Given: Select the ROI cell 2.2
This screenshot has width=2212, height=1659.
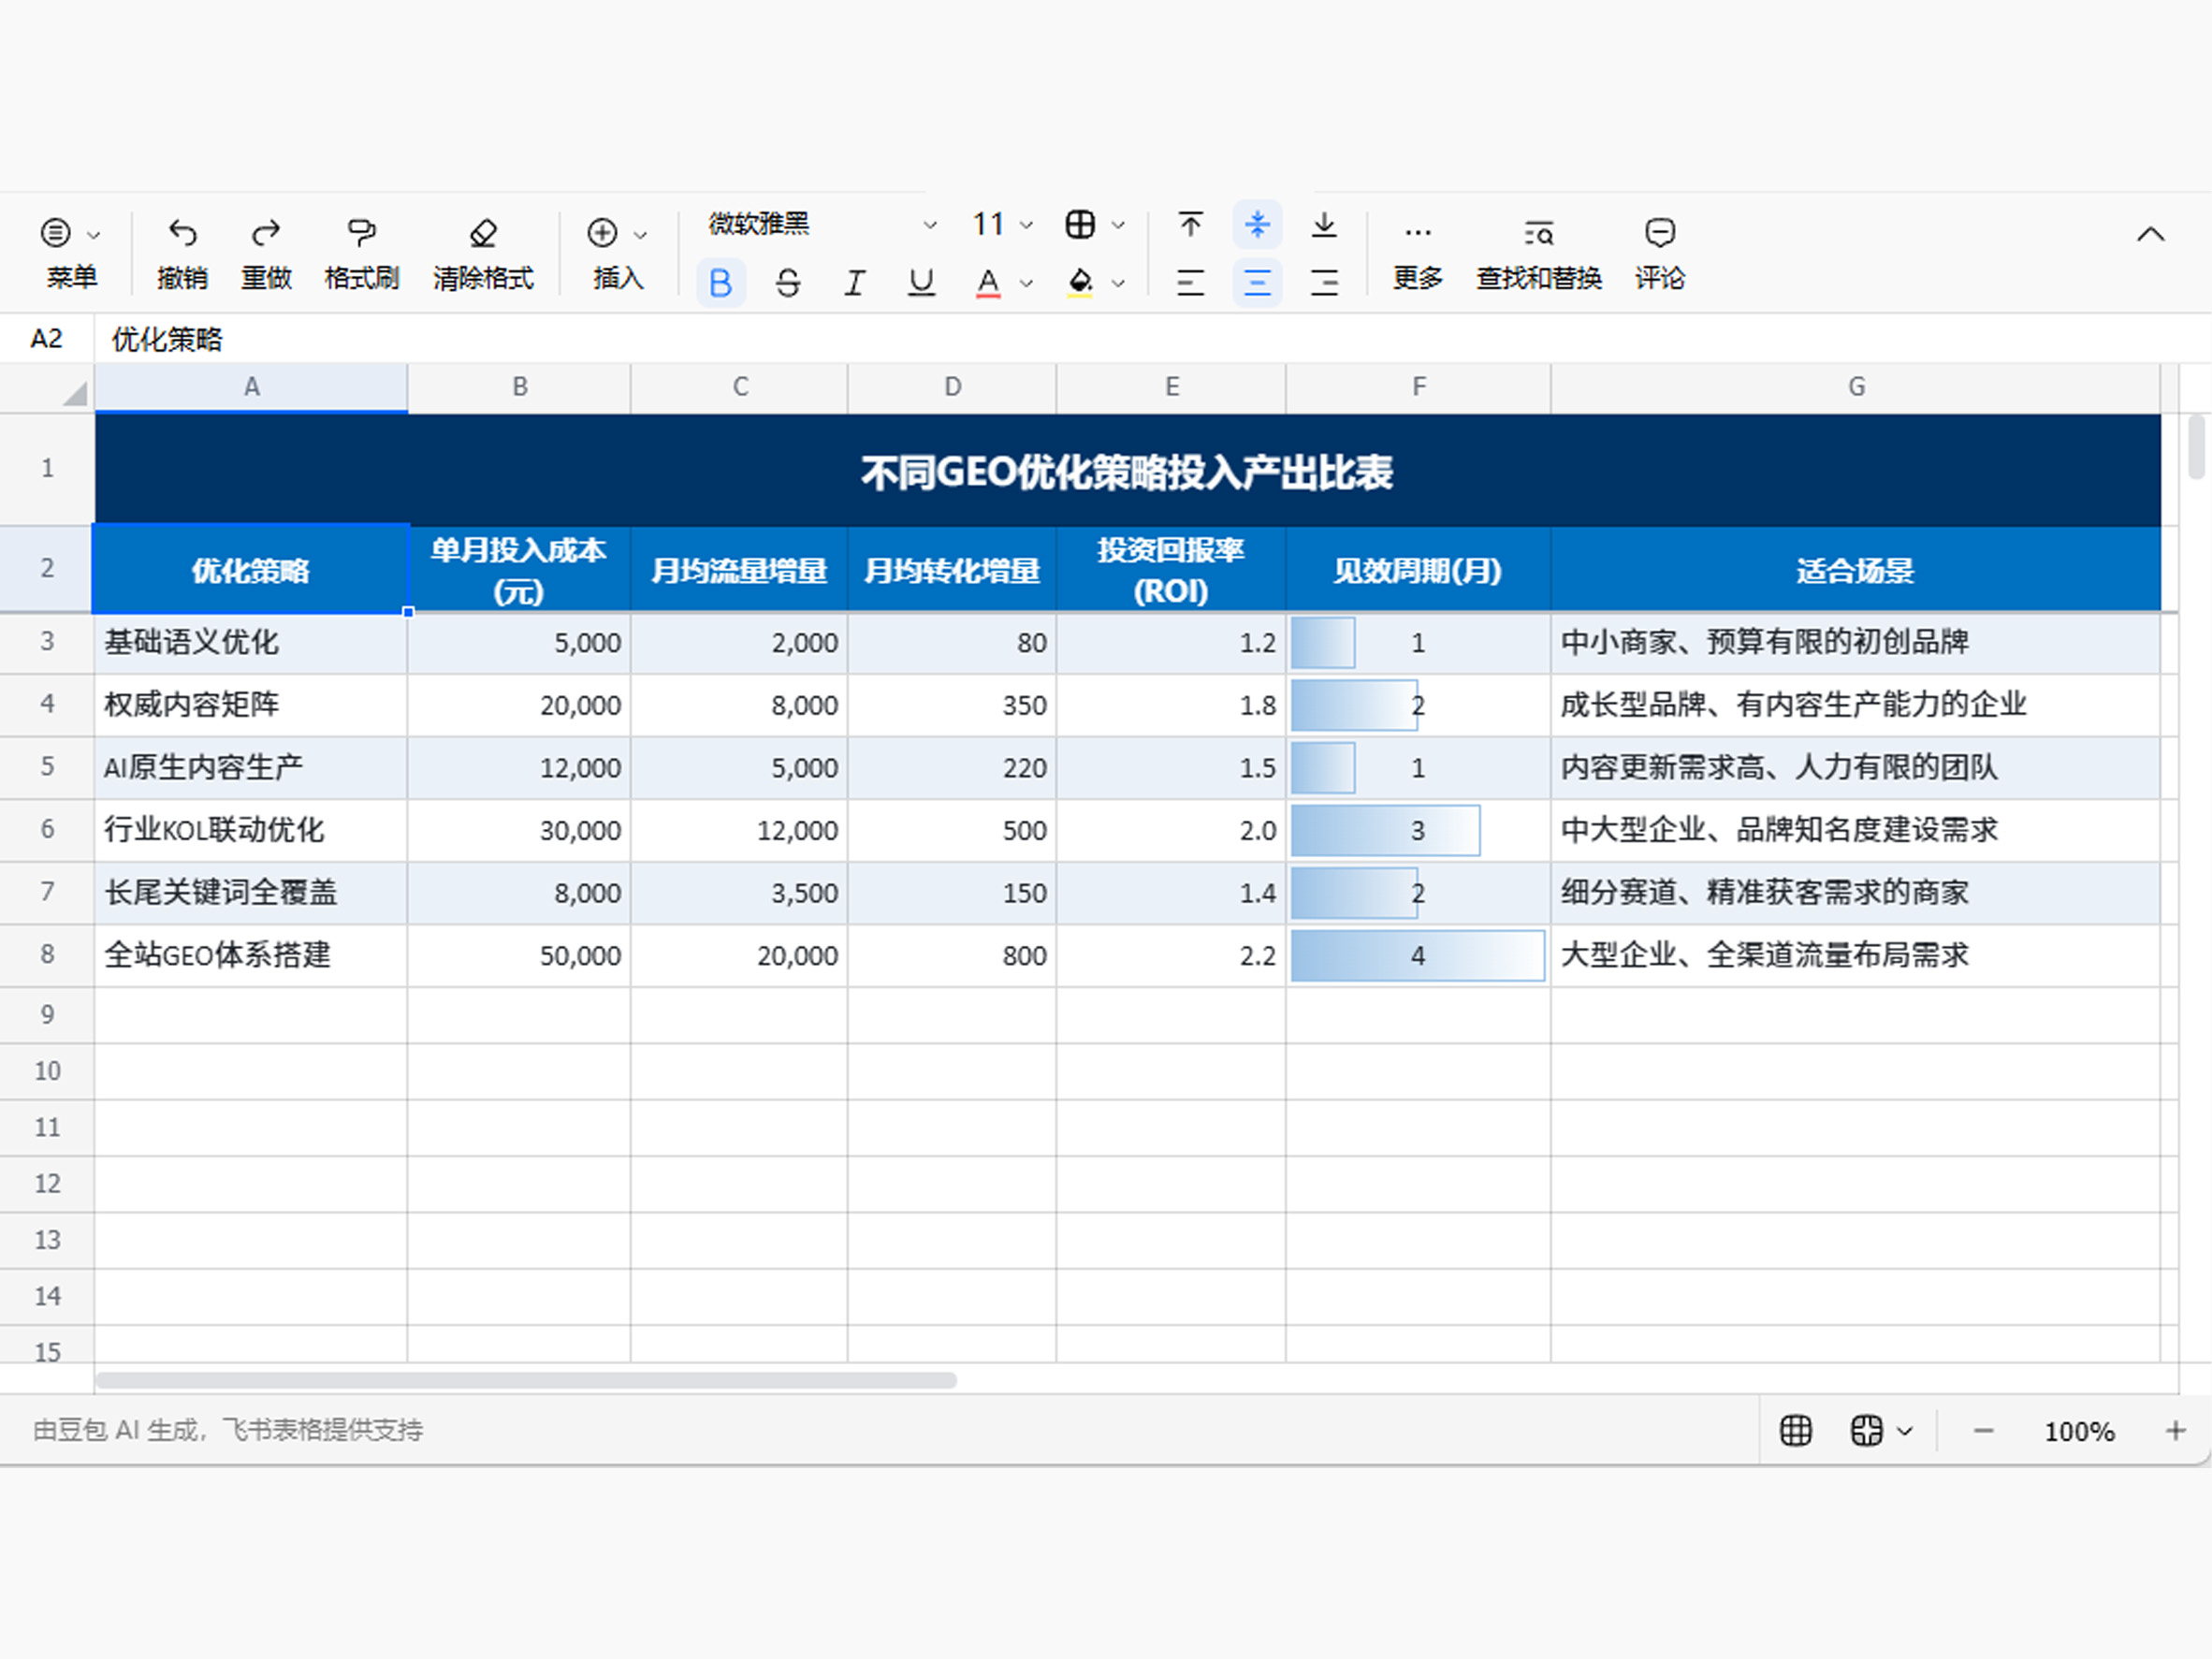Looking at the screenshot, I should pyautogui.click(x=1171, y=955).
